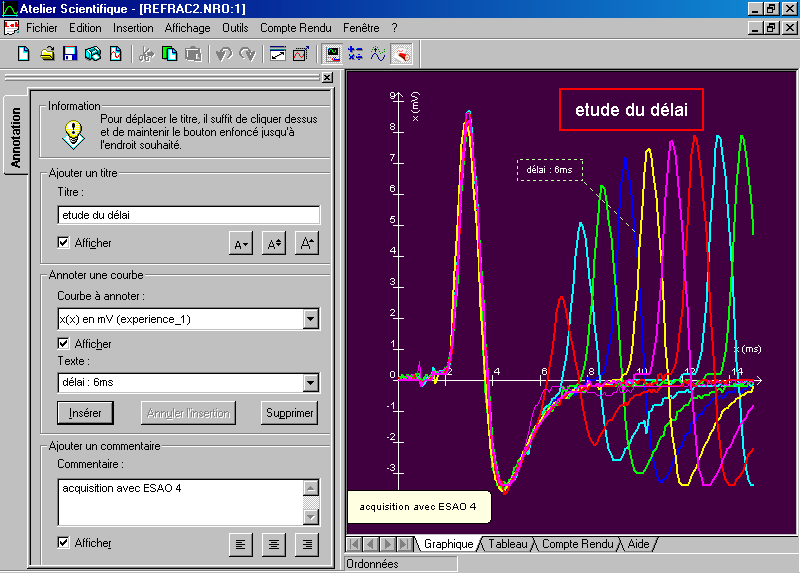Open the Fenêtre menu
The width and height of the screenshot is (800, 574).
point(361,28)
